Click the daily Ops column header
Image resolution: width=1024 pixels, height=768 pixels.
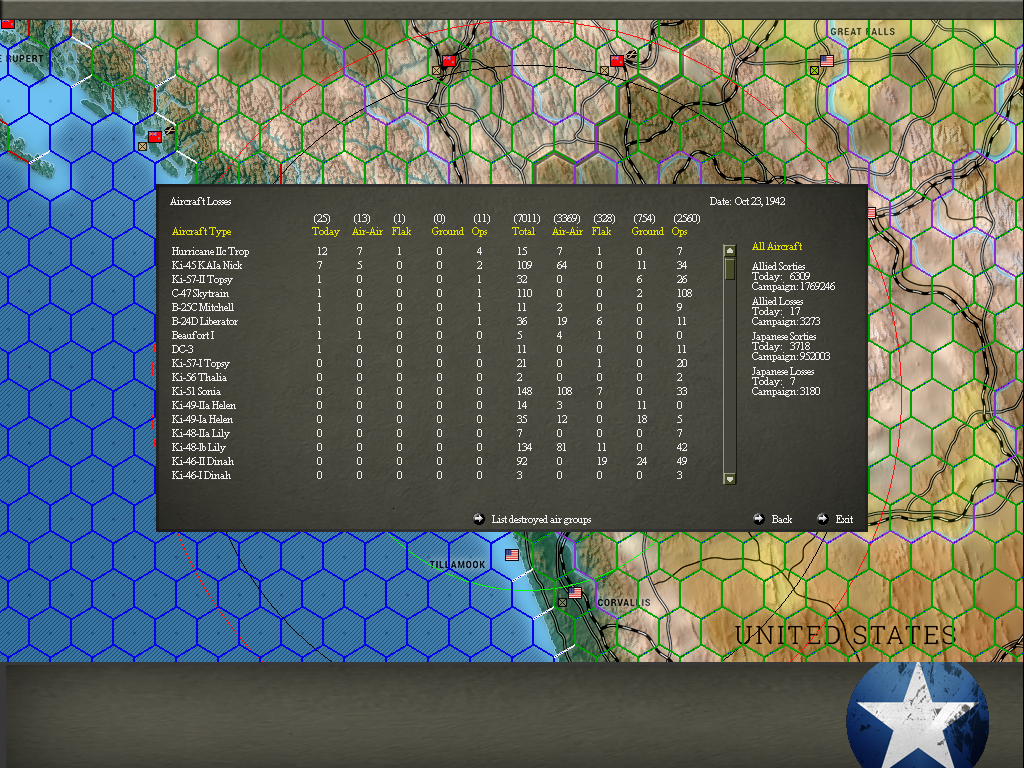[479, 231]
